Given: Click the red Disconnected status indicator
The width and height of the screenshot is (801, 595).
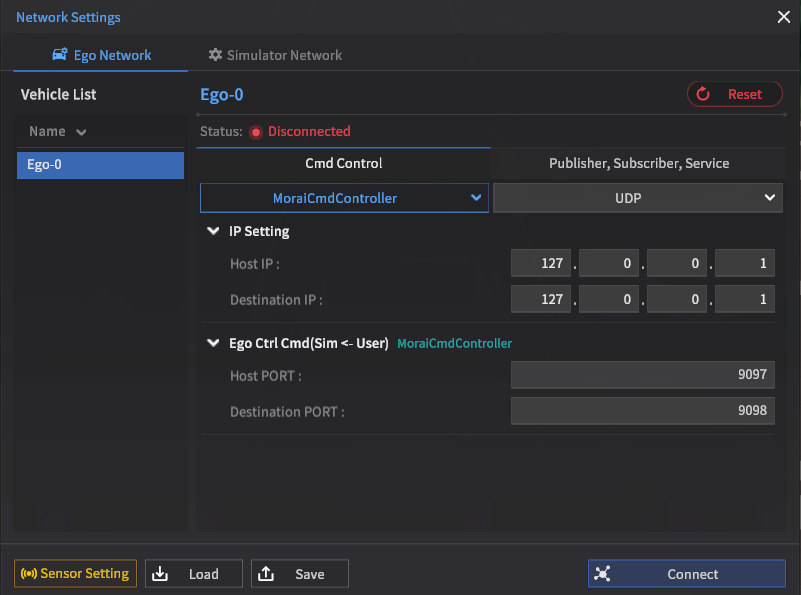Looking at the screenshot, I should 256,132.
